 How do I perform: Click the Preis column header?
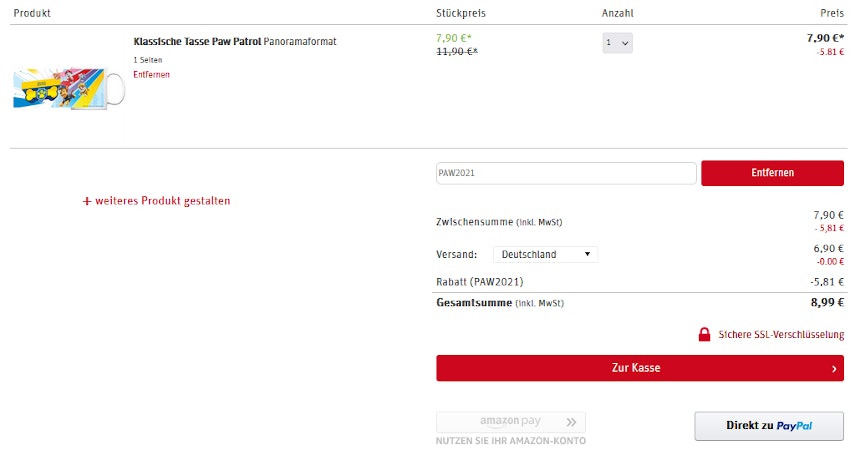coord(832,13)
